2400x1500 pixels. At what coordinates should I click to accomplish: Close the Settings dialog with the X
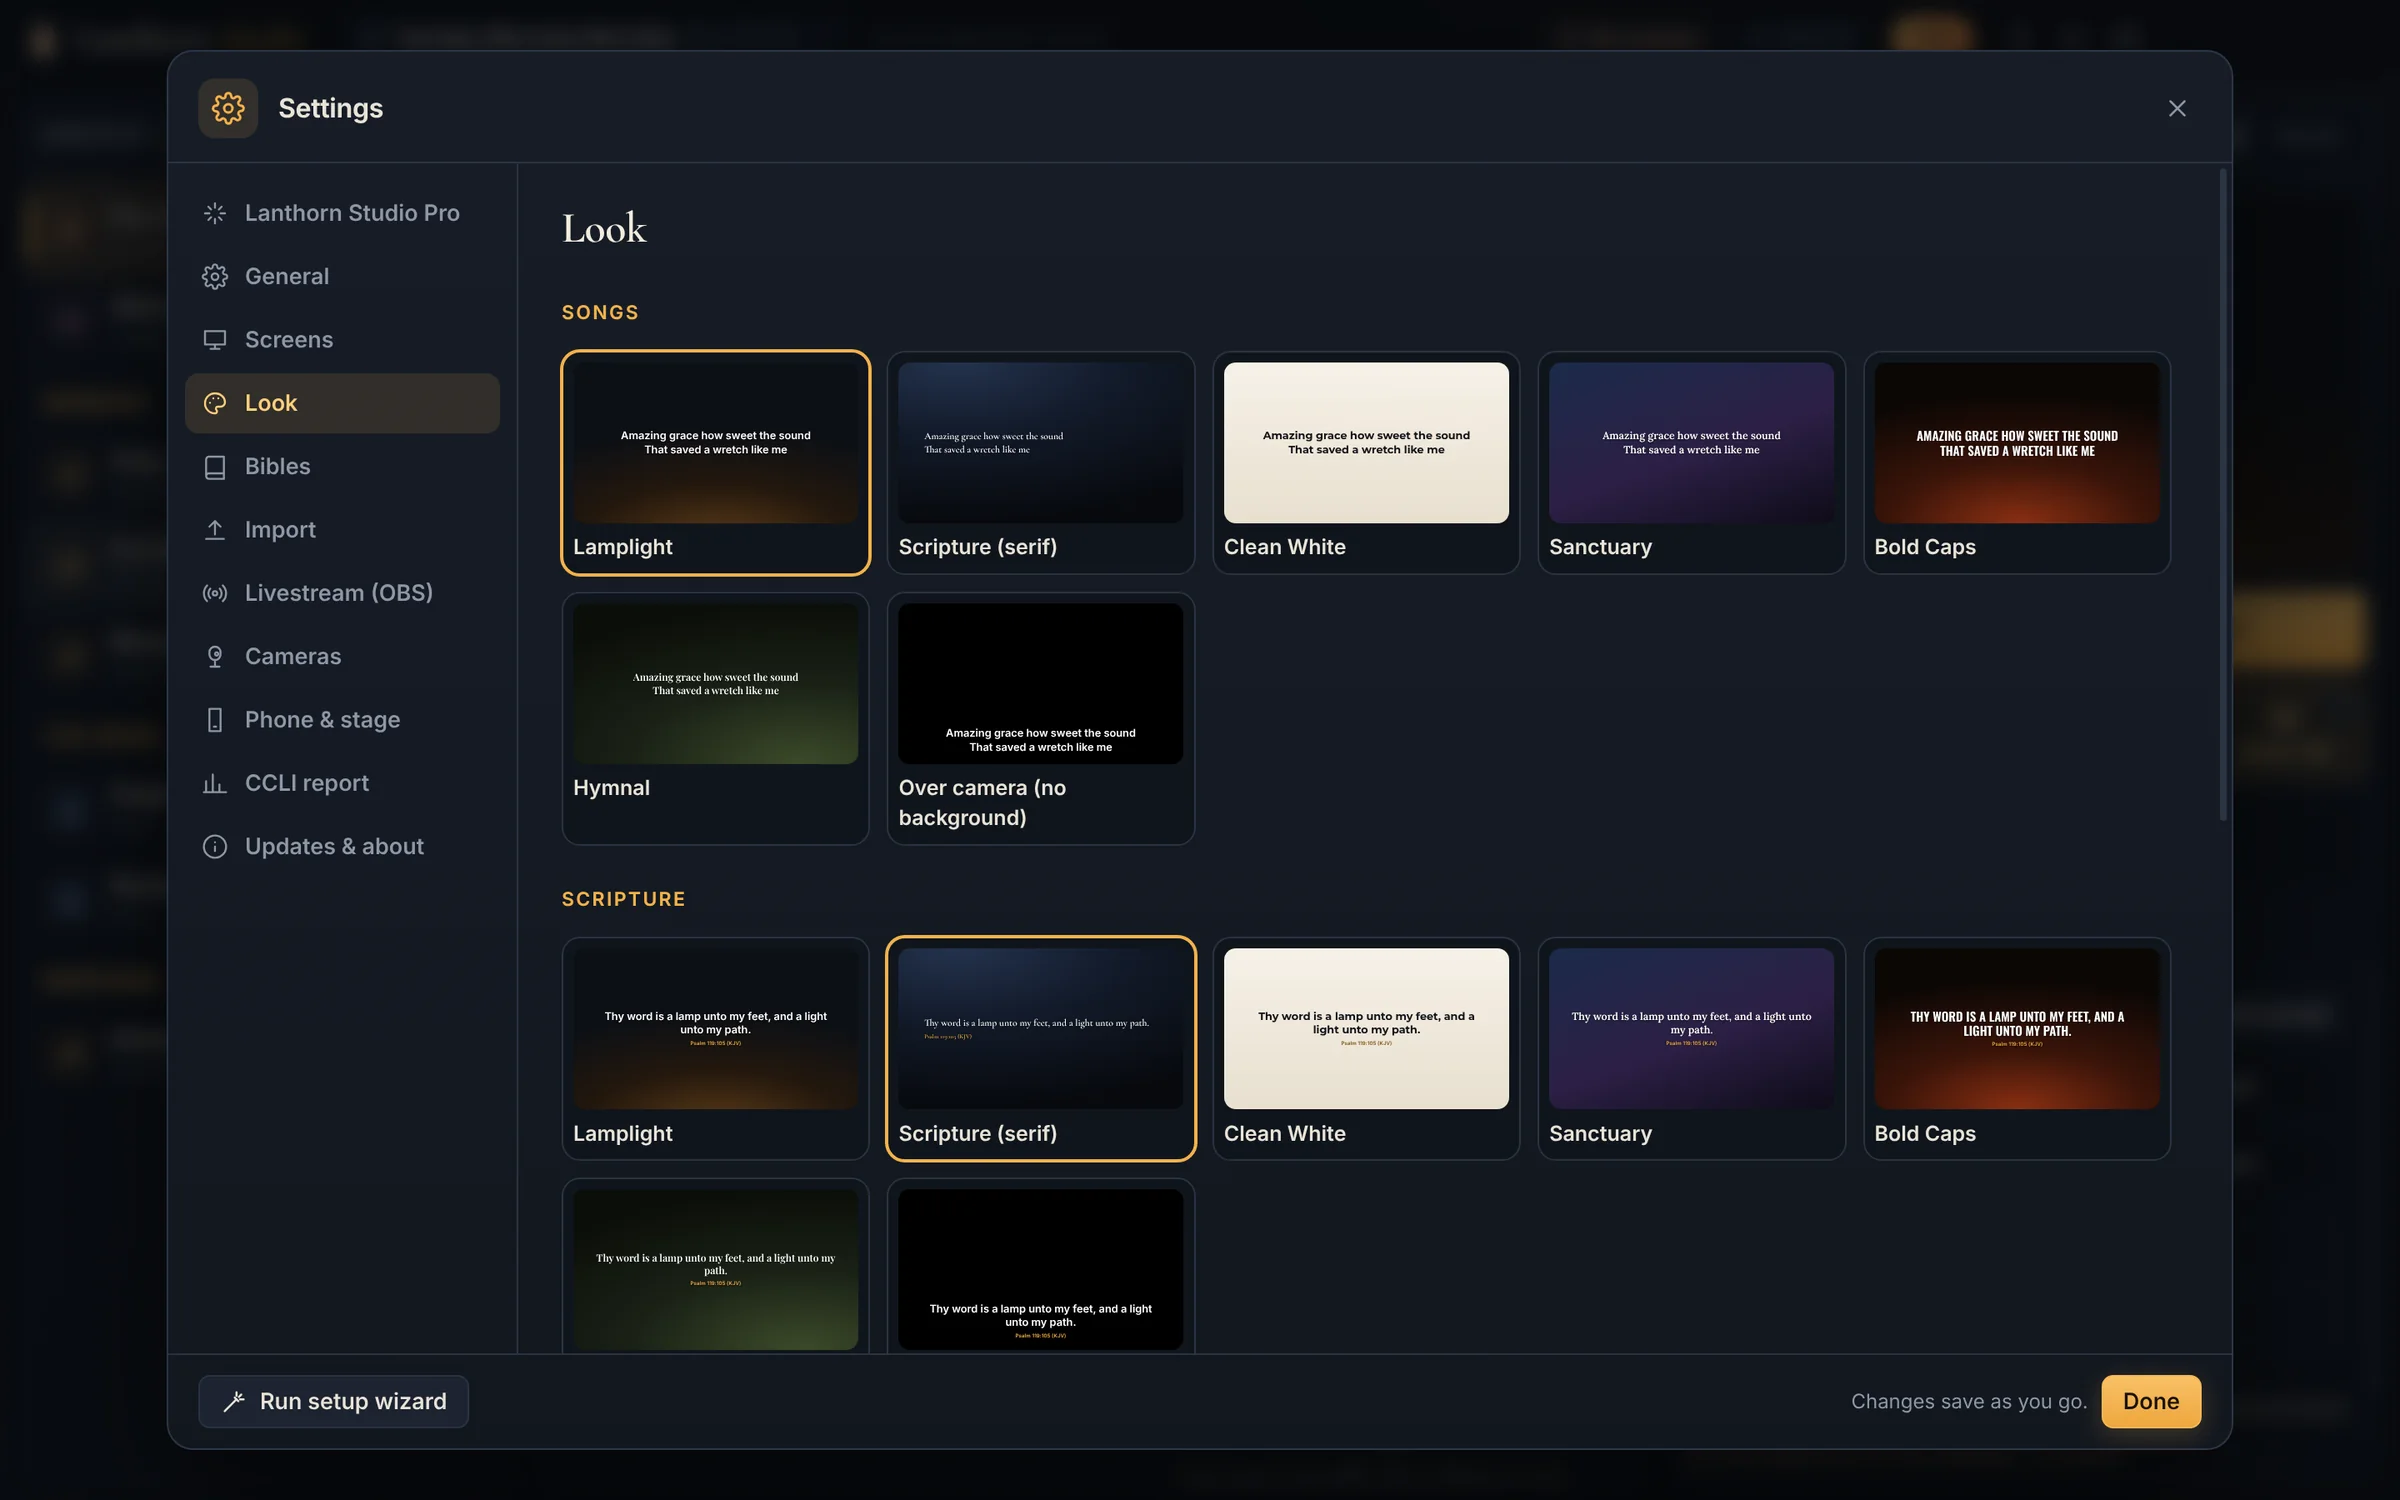[x=2177, y=108]
